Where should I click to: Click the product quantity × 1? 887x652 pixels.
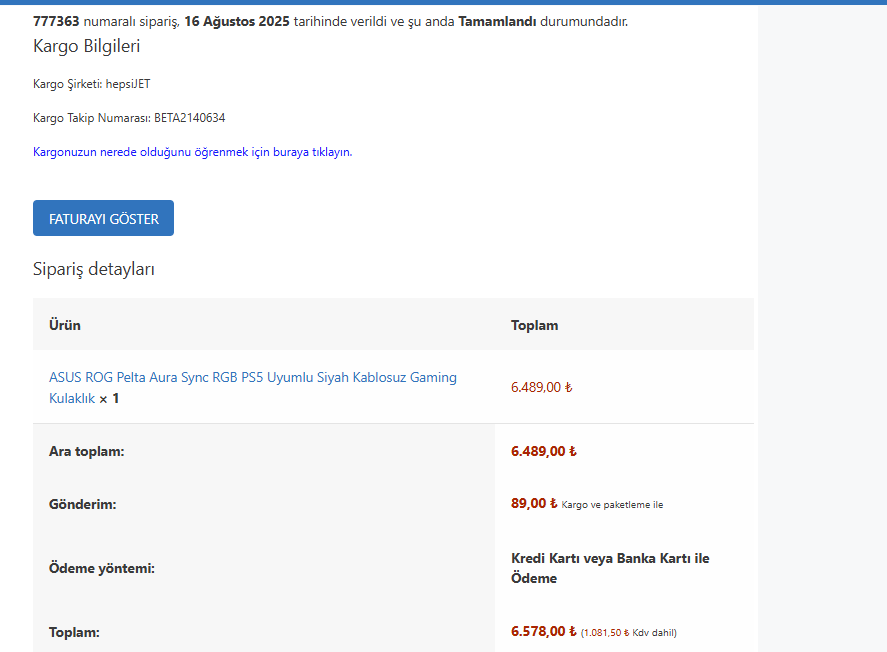click(109, 398)
